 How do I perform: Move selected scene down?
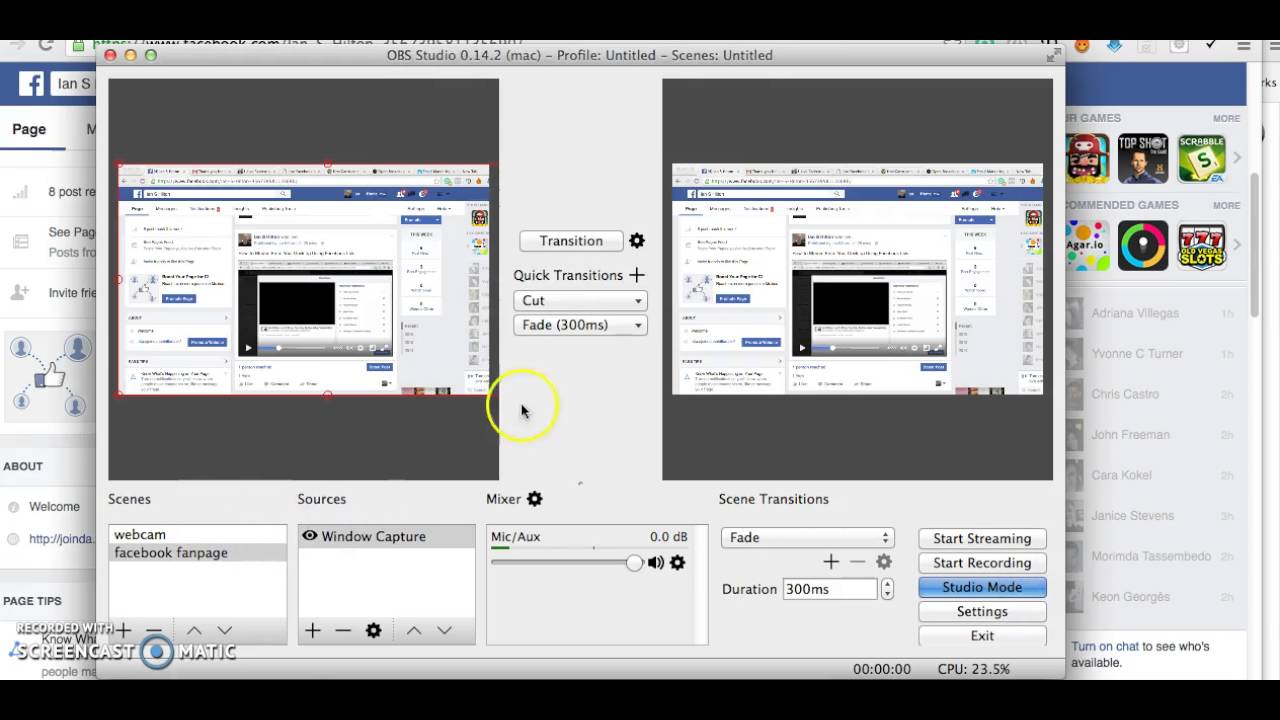click(x=225, y=631)
